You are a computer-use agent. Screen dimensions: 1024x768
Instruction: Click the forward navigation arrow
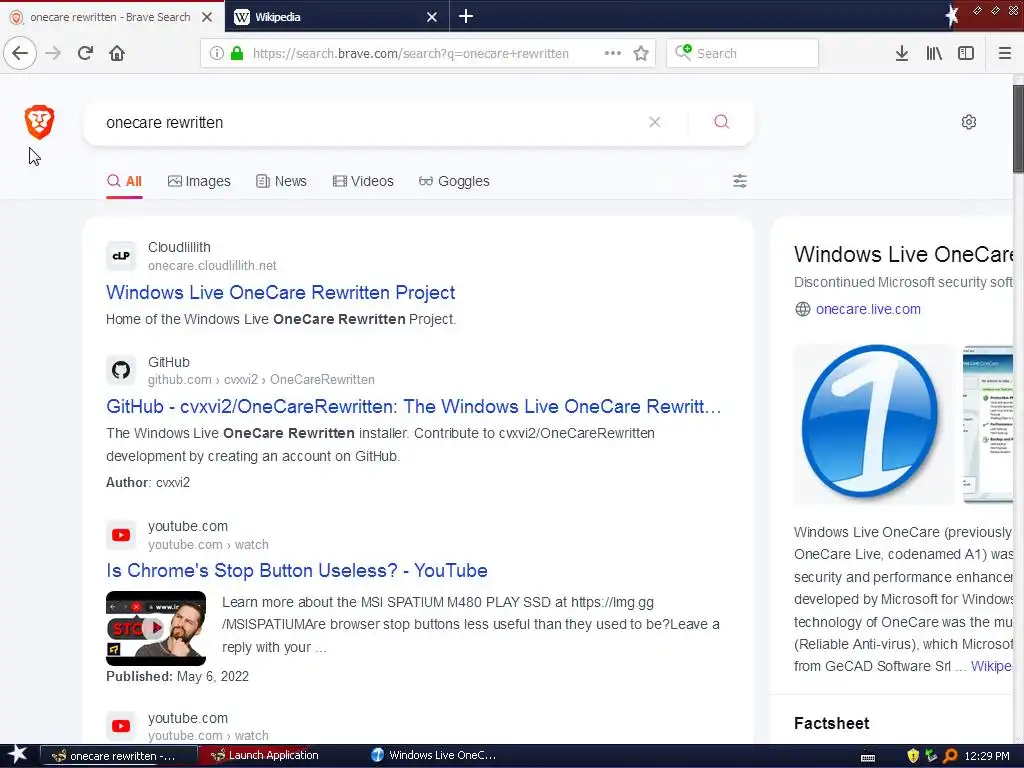coord(53,53)
